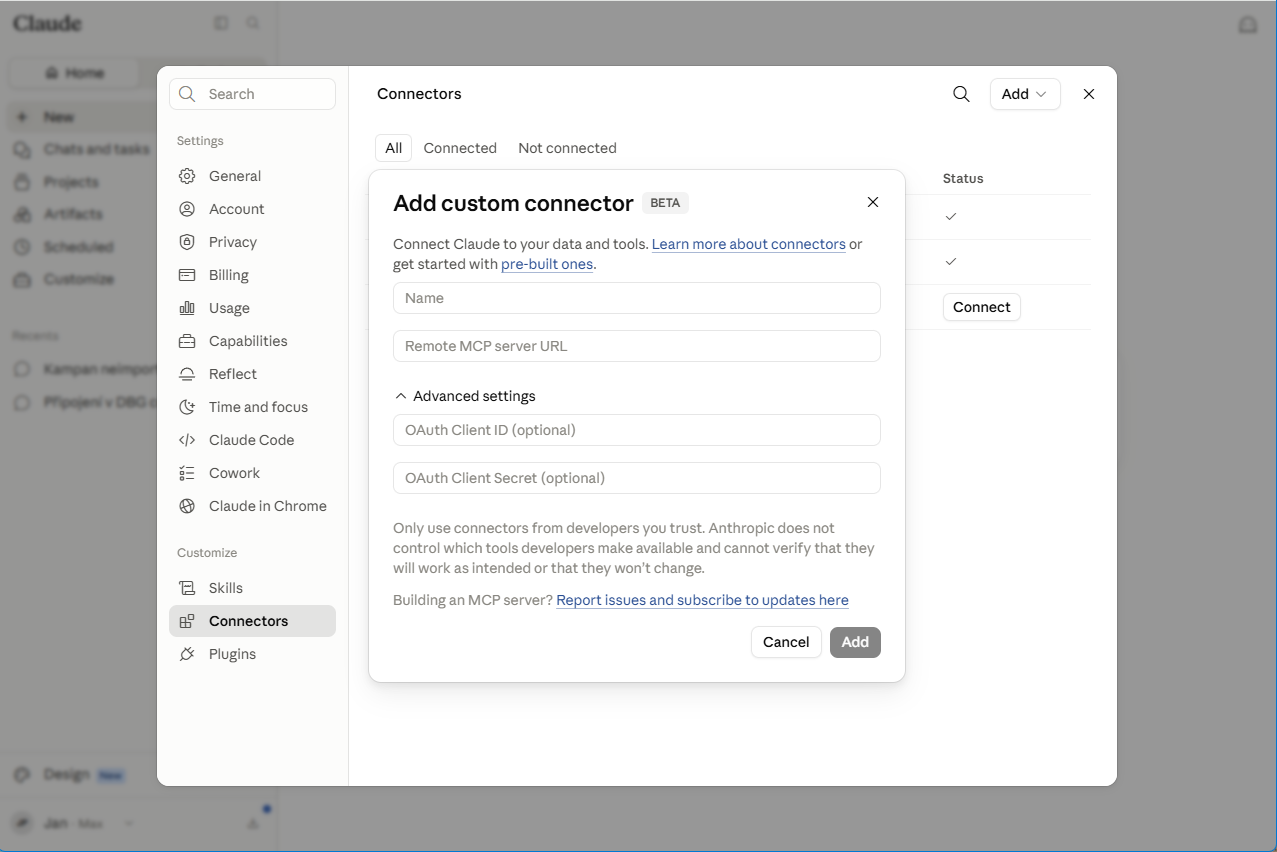Toggle the sidebar panel icon near Claude logo
Screen dimensions: 1277x852
coord(221,23)
